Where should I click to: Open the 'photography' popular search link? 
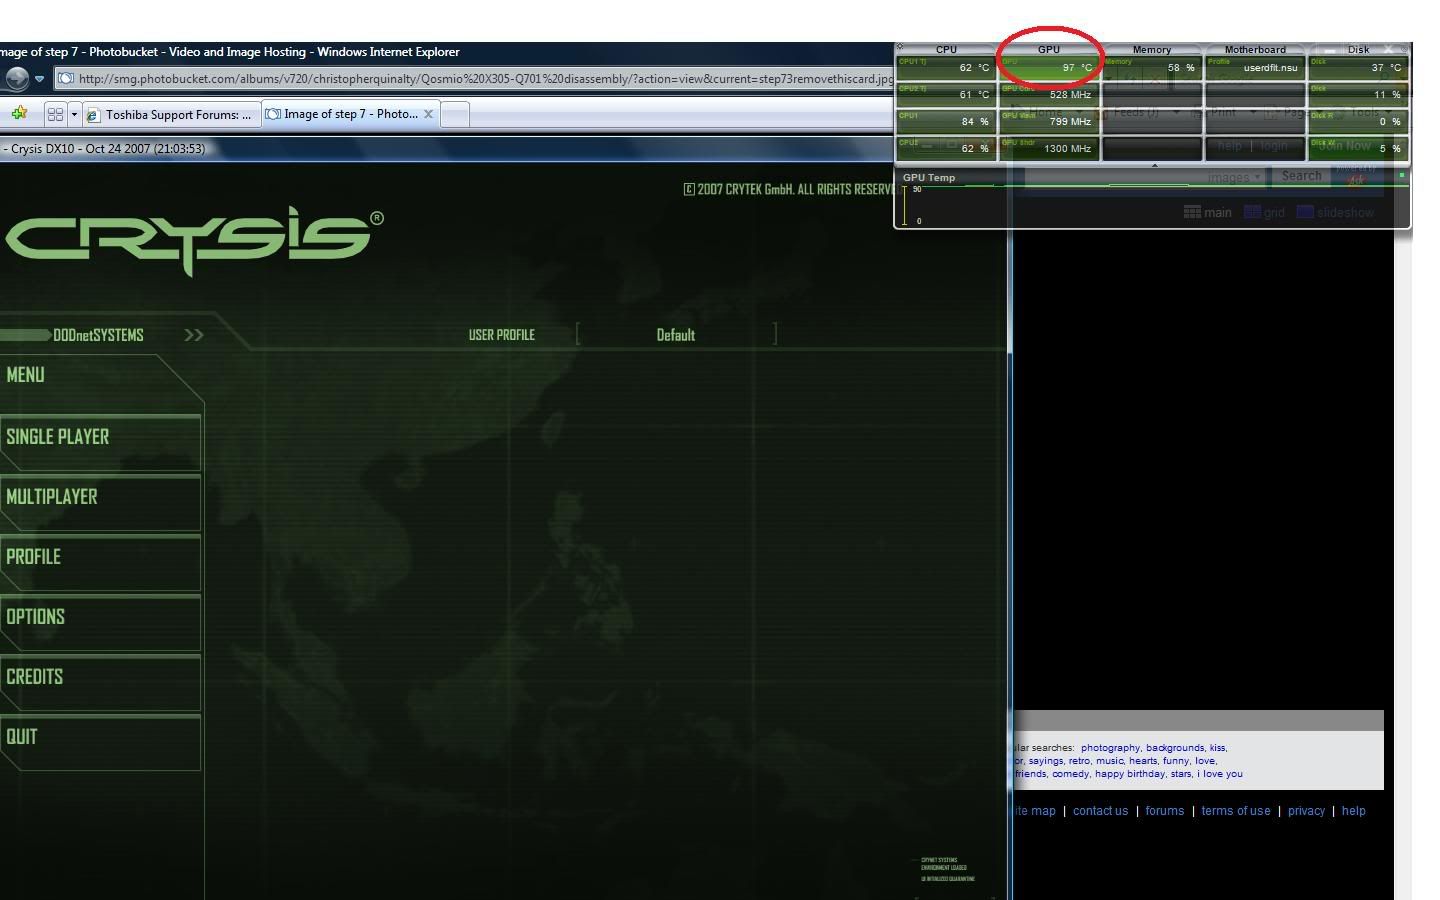pyautogui.click(x=1110, y=748)
